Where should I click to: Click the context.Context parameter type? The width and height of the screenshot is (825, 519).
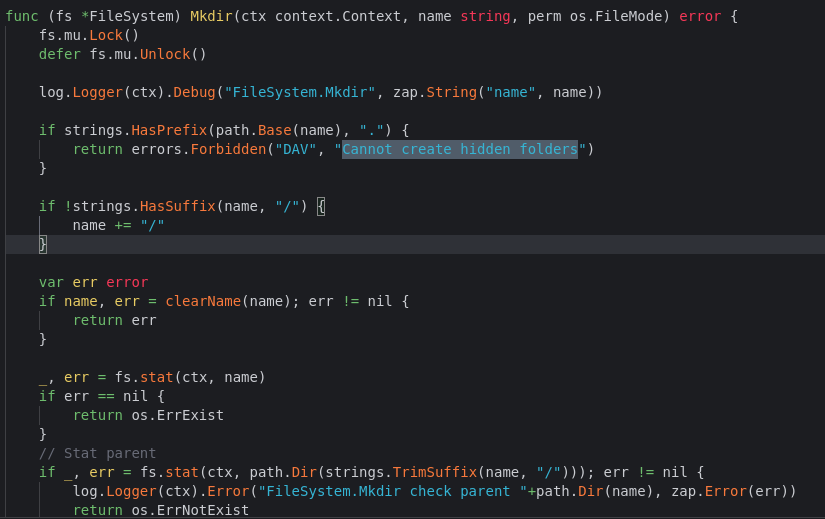point(338,16)
